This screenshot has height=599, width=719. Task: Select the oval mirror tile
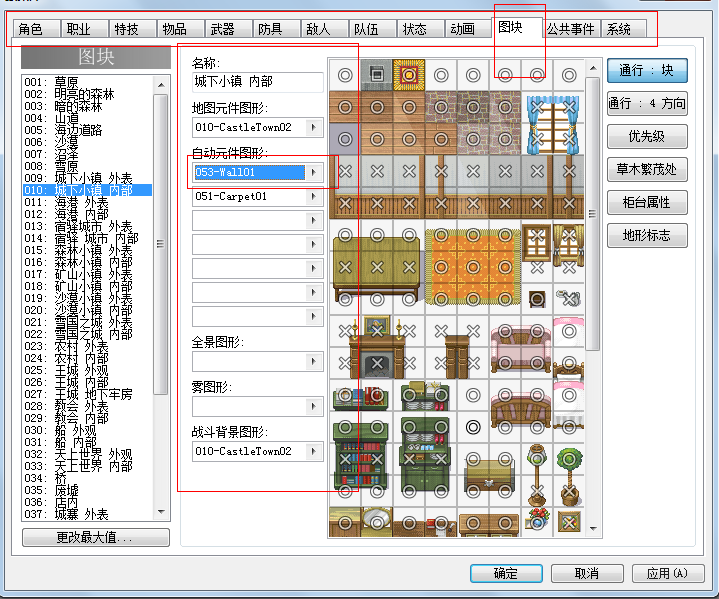coord(377,522)
